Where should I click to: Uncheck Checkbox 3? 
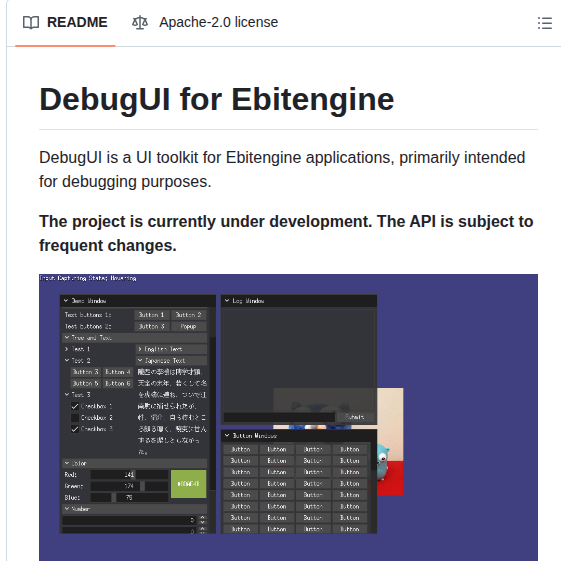tap(75, 429)
